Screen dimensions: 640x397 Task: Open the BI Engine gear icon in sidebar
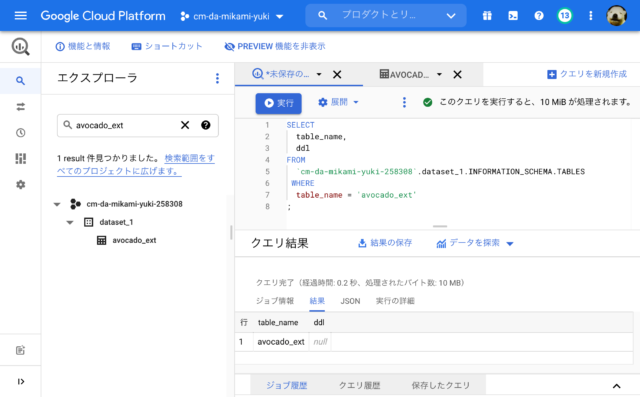point(20,184)
